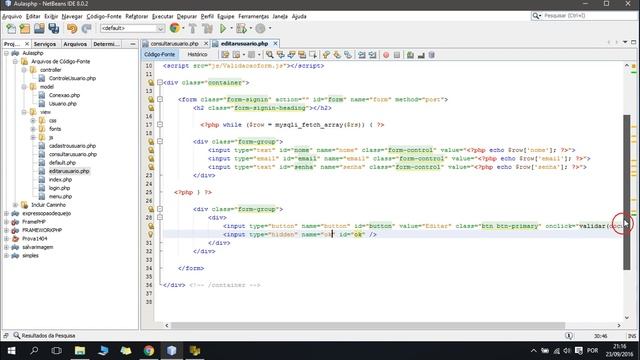Click the Last Edit editor toolbar icon

pos(225,55)
